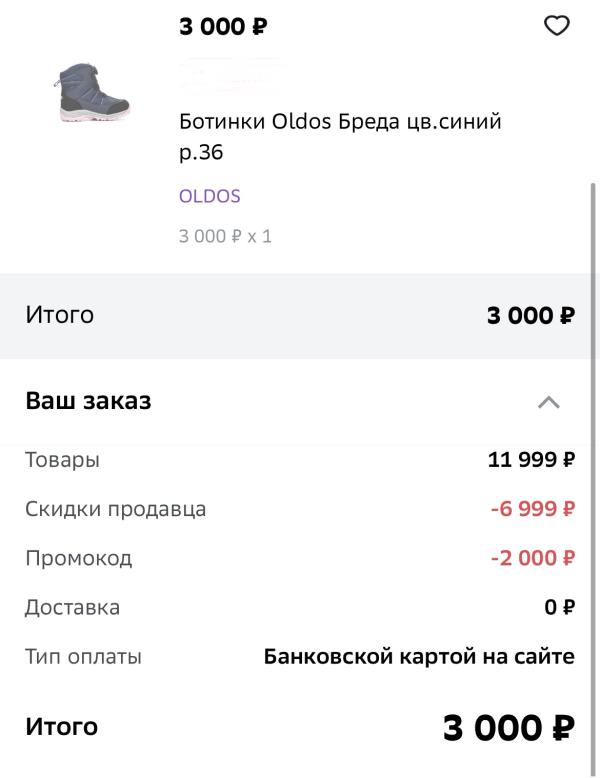600x778 pixels.
Task: Click the Скидки продавца label
Action: click(115, 509)
